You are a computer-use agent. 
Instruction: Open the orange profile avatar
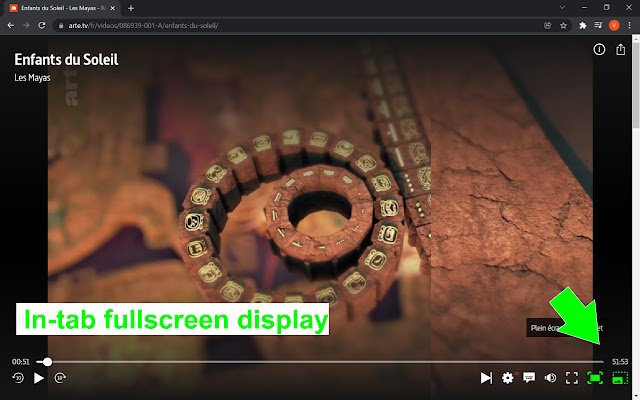click(x=614, y=25)
